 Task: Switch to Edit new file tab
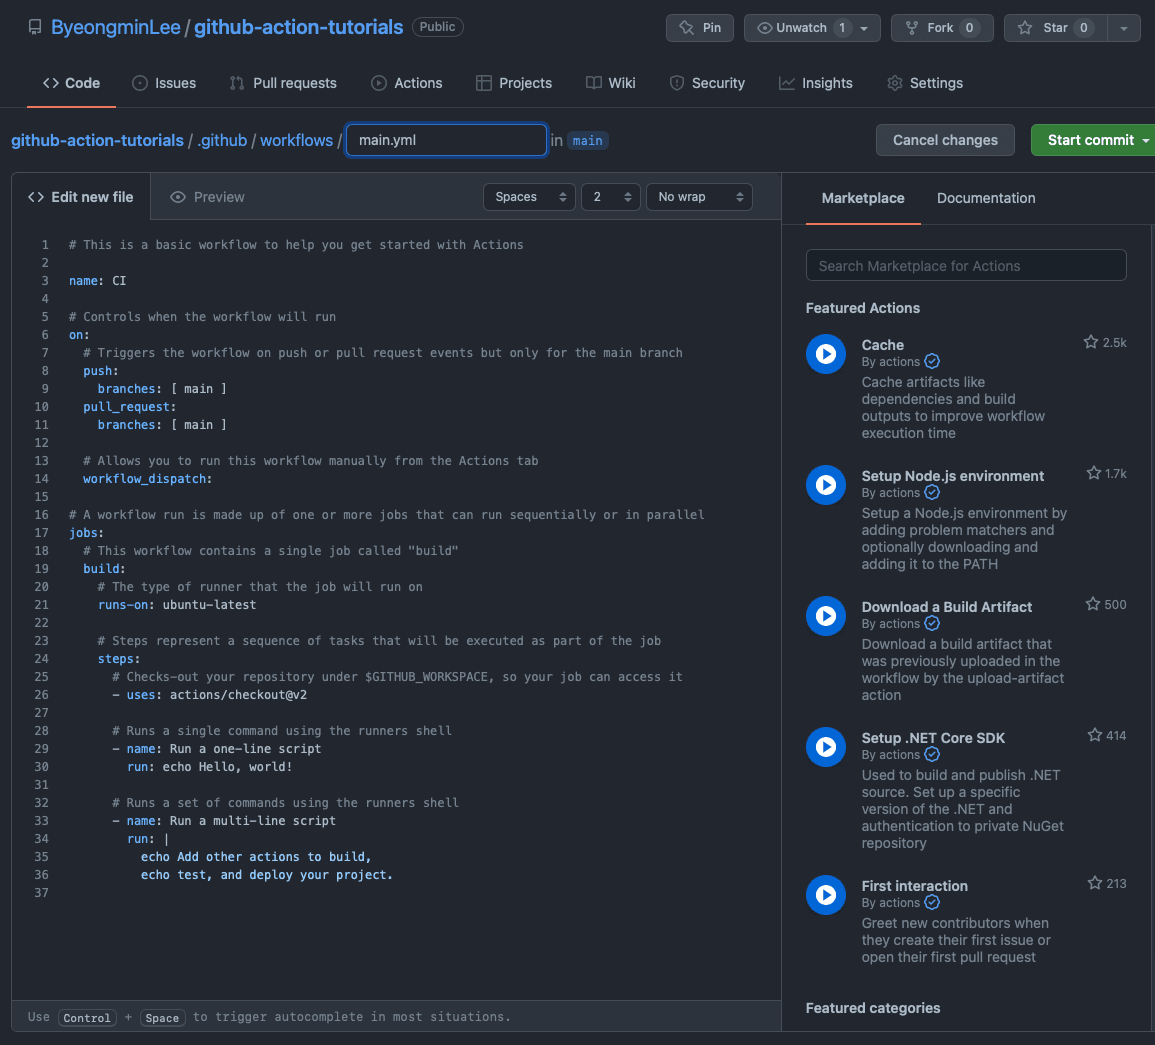click(x=81, y=197)
